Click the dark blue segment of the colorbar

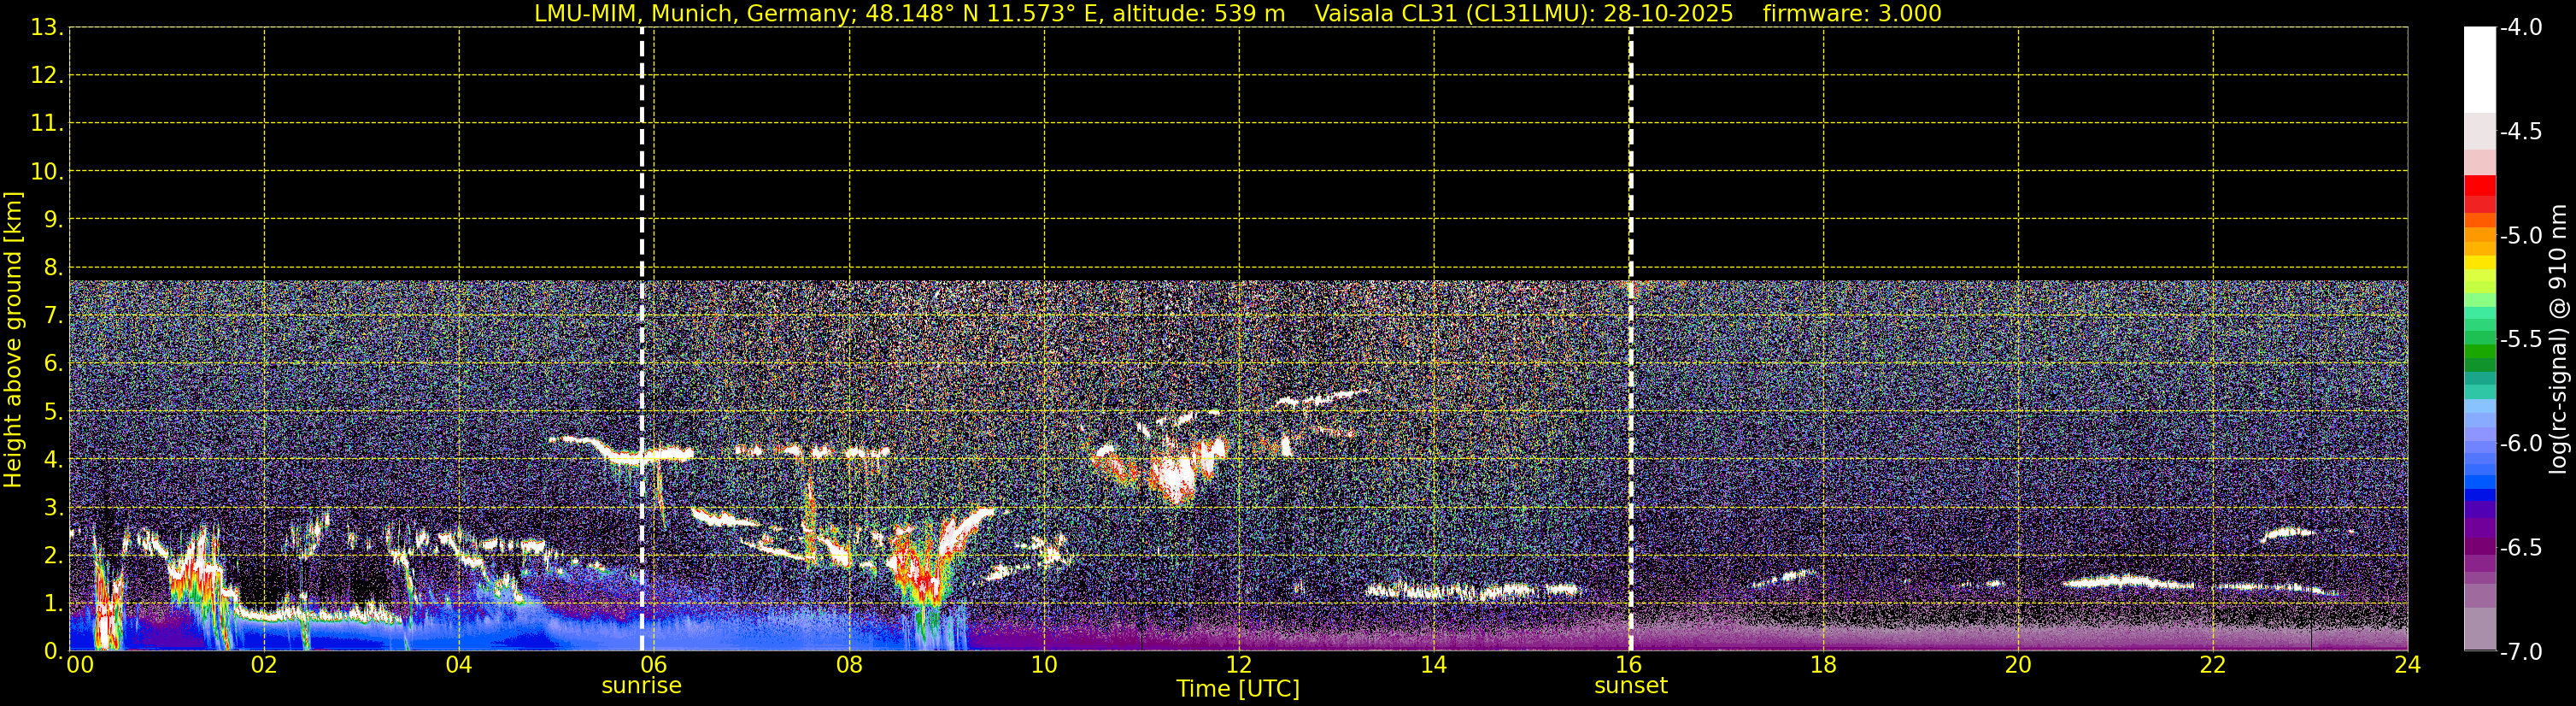(x=2480, y=494)
